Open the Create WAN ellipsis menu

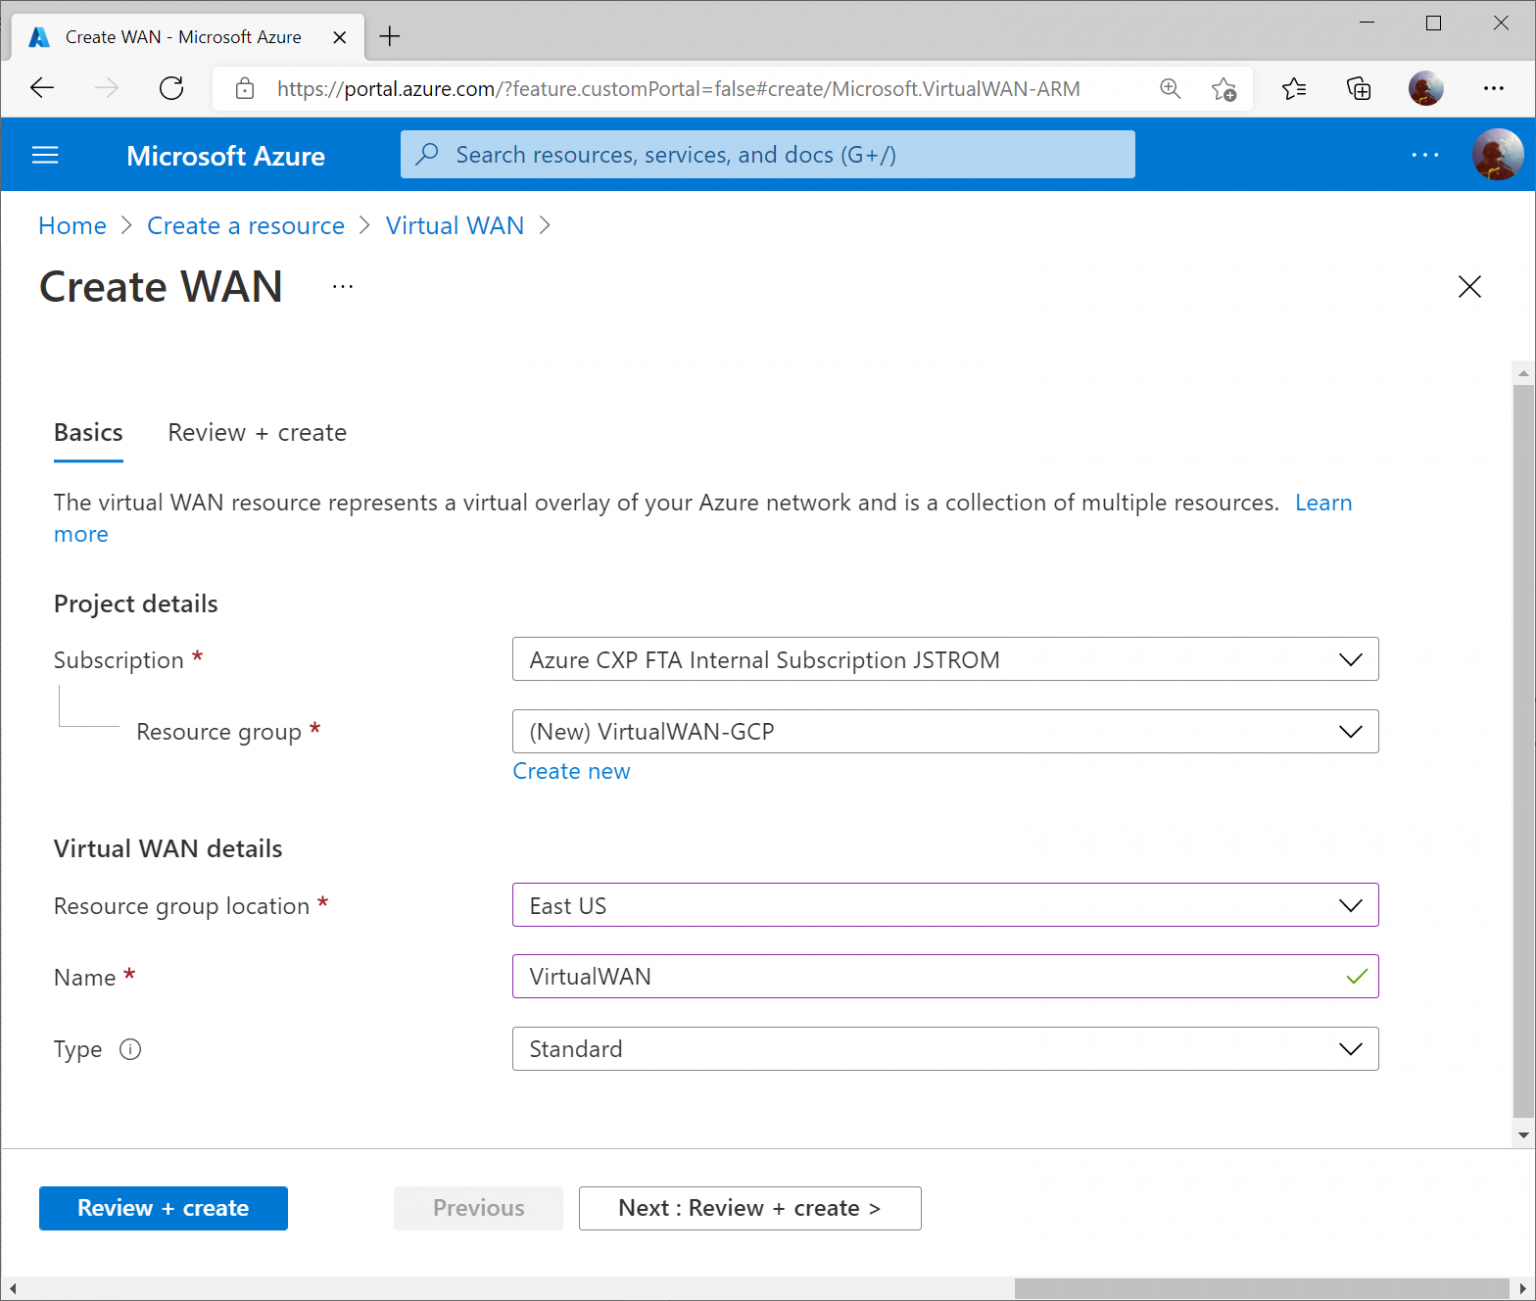[x=342, y=285]
